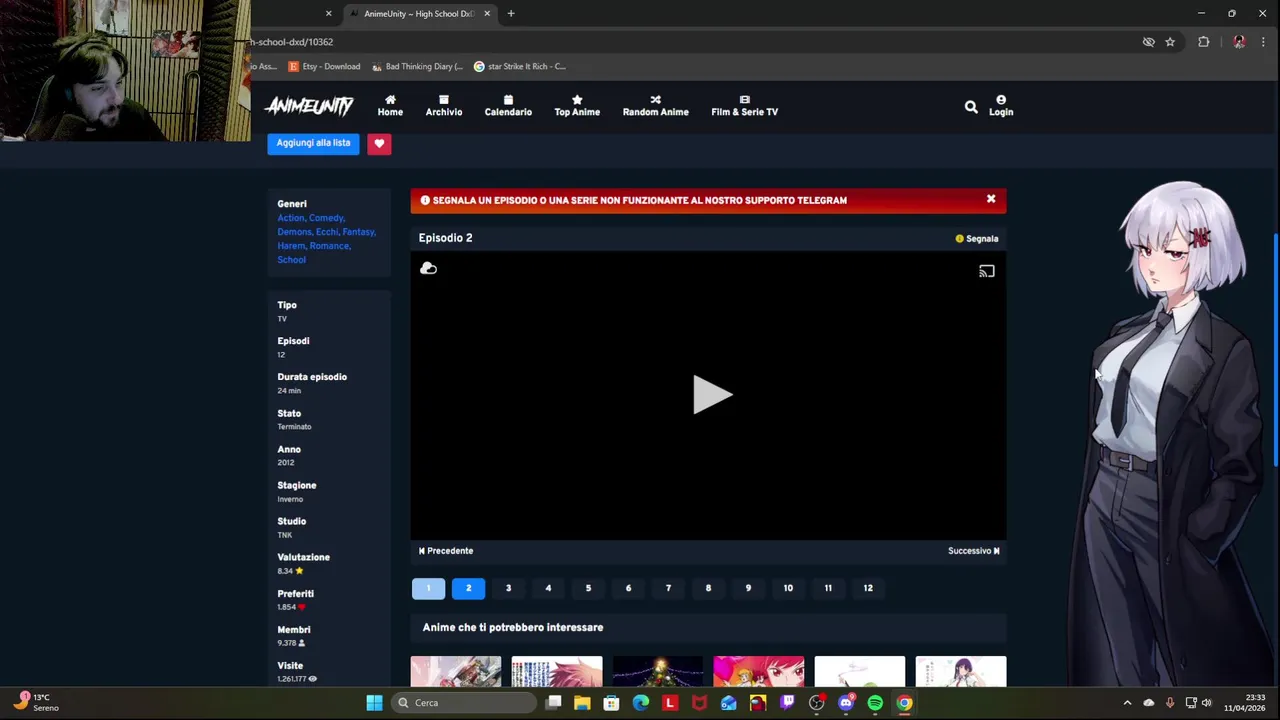Select episode 3

[508, 588]
